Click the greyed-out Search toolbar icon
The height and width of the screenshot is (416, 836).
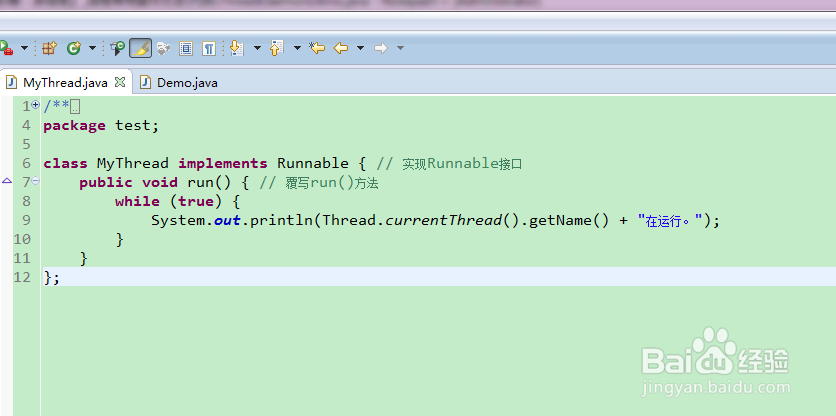(x=163, y=49)
